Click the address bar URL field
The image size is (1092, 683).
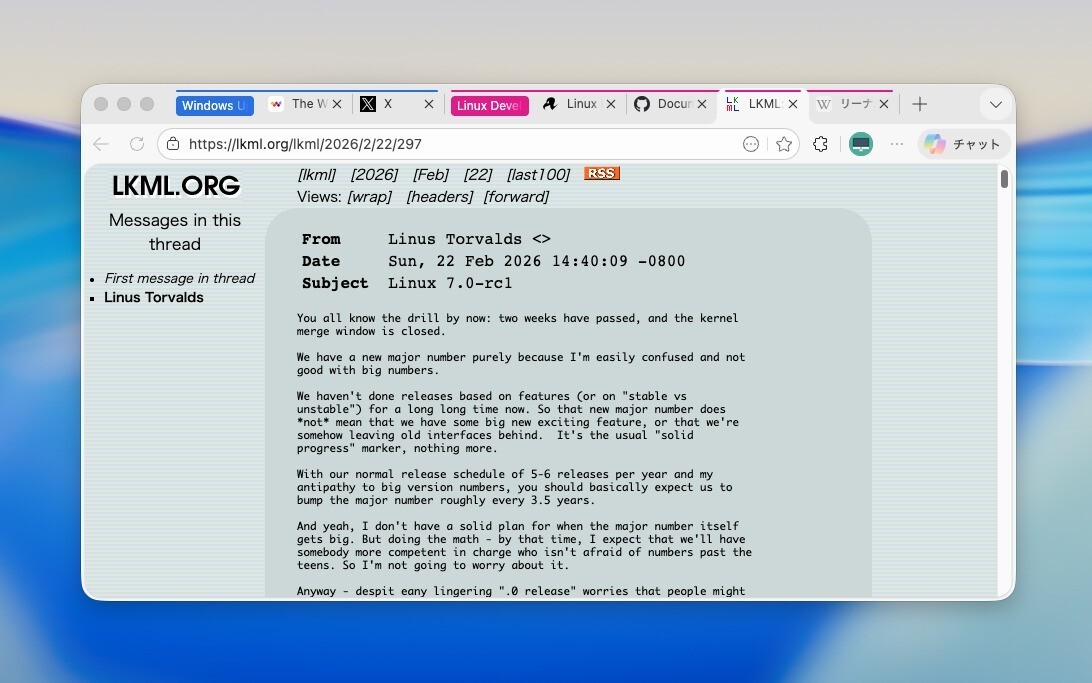click(450, 144)
